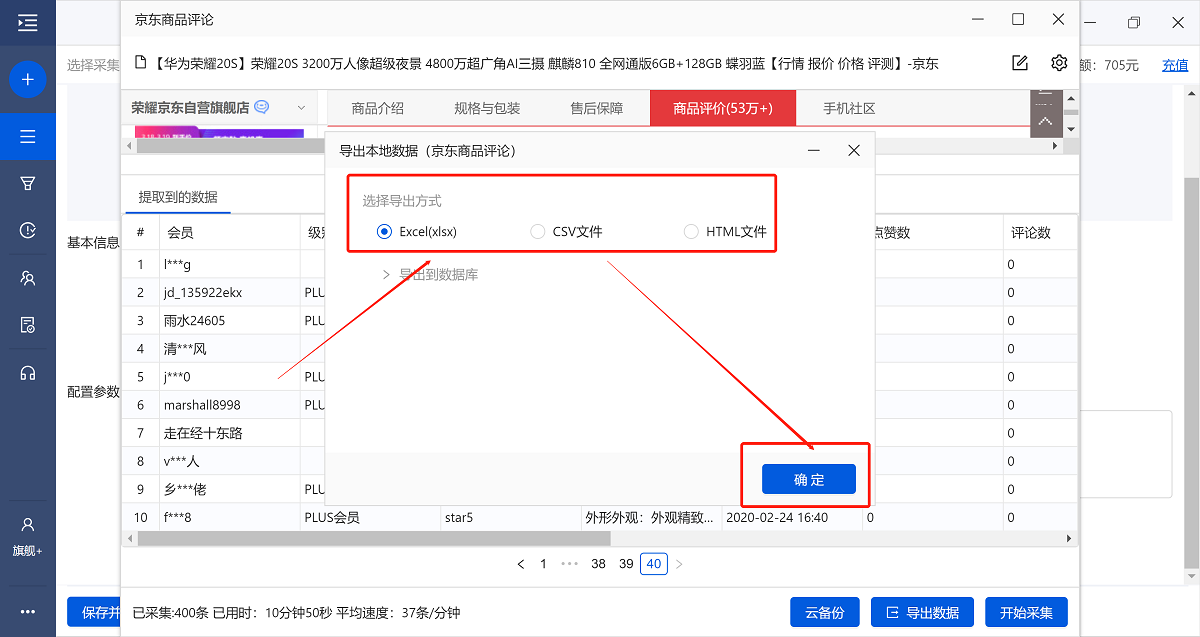Minimize the 导出本地数据 dialog
The image size is (1200, 637).
[814, 151]
